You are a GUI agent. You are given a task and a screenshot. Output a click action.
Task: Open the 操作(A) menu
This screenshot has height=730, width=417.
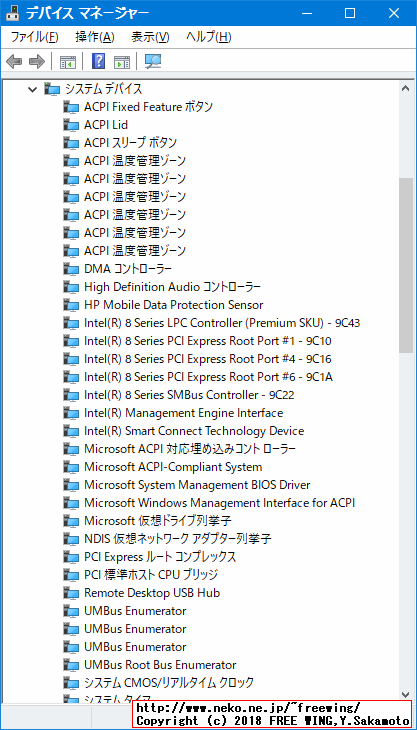click(x=95, y=37)
